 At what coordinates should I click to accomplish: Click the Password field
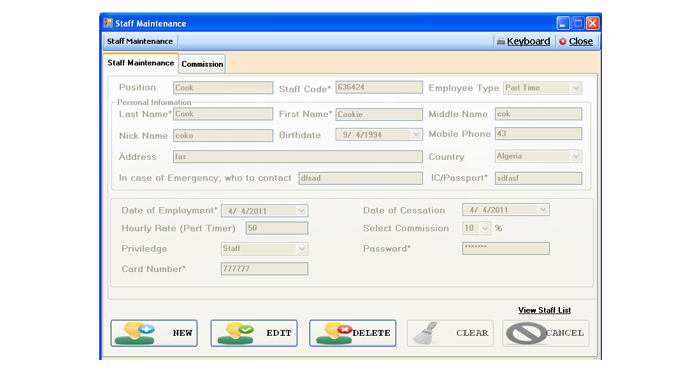pos(506,248)
